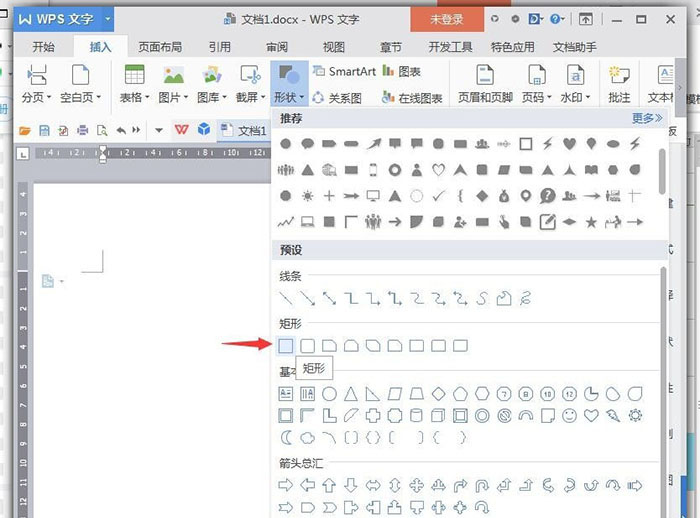The height and width of the screenshot is (518, 700).
Task: Pick the right arrow in 箭头总汇
Action: pyautogui.click(x=286, y=485)
